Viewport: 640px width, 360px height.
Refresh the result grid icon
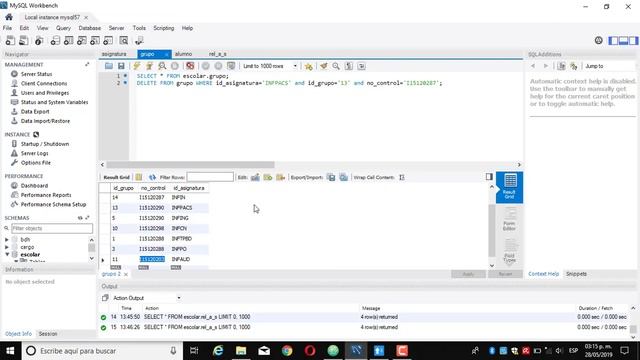pyautogui.click(x=152, y=177)
